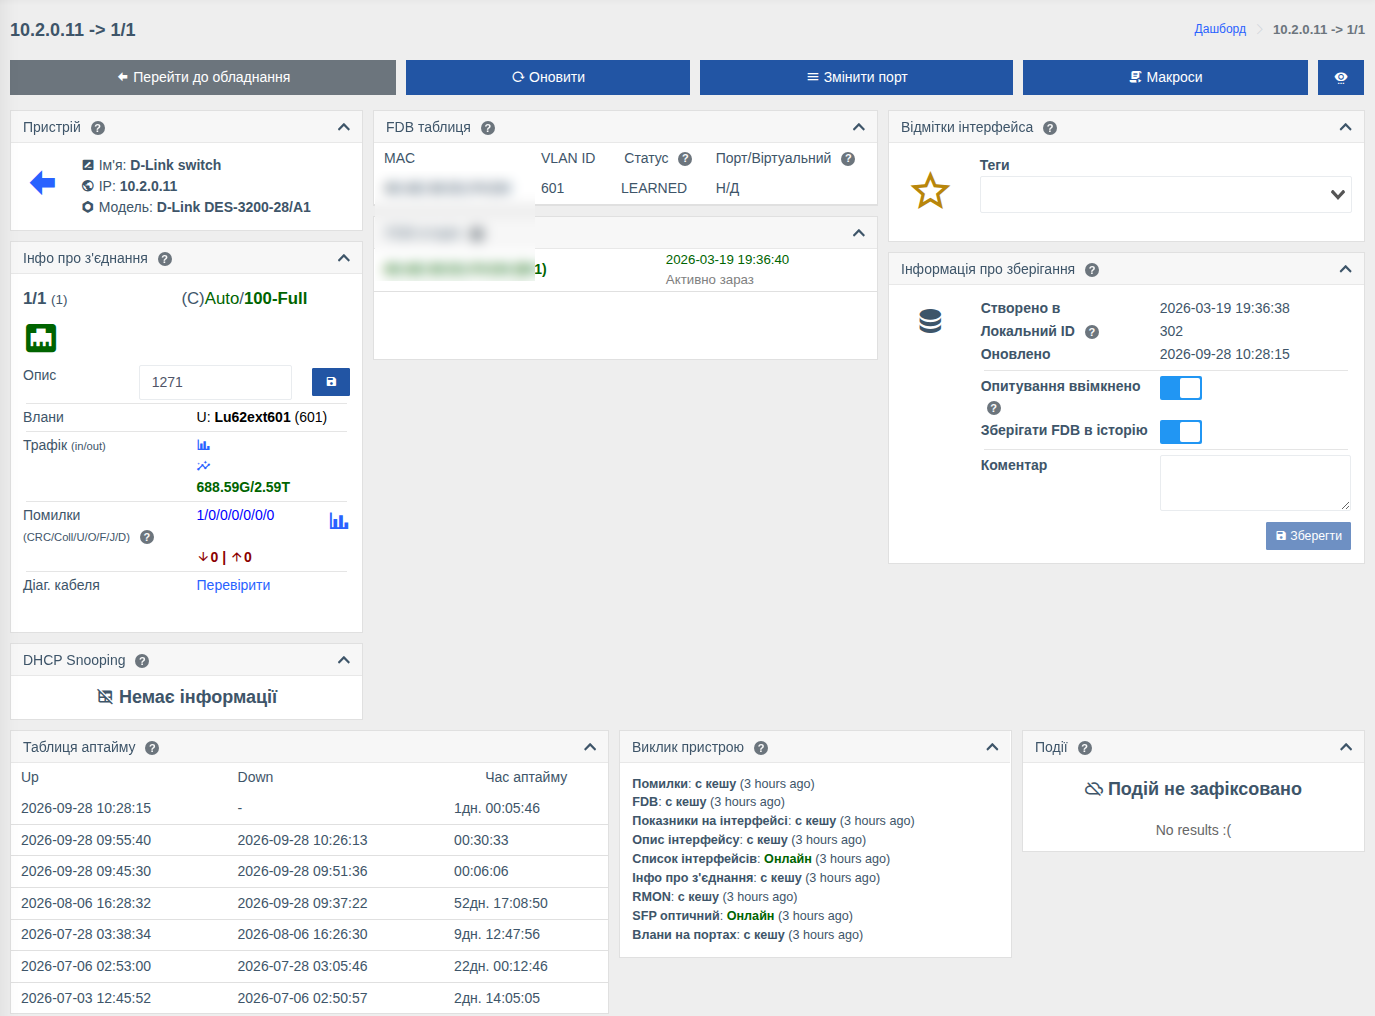Toggle Опитування ввімкнено switch

(1181, 388)
